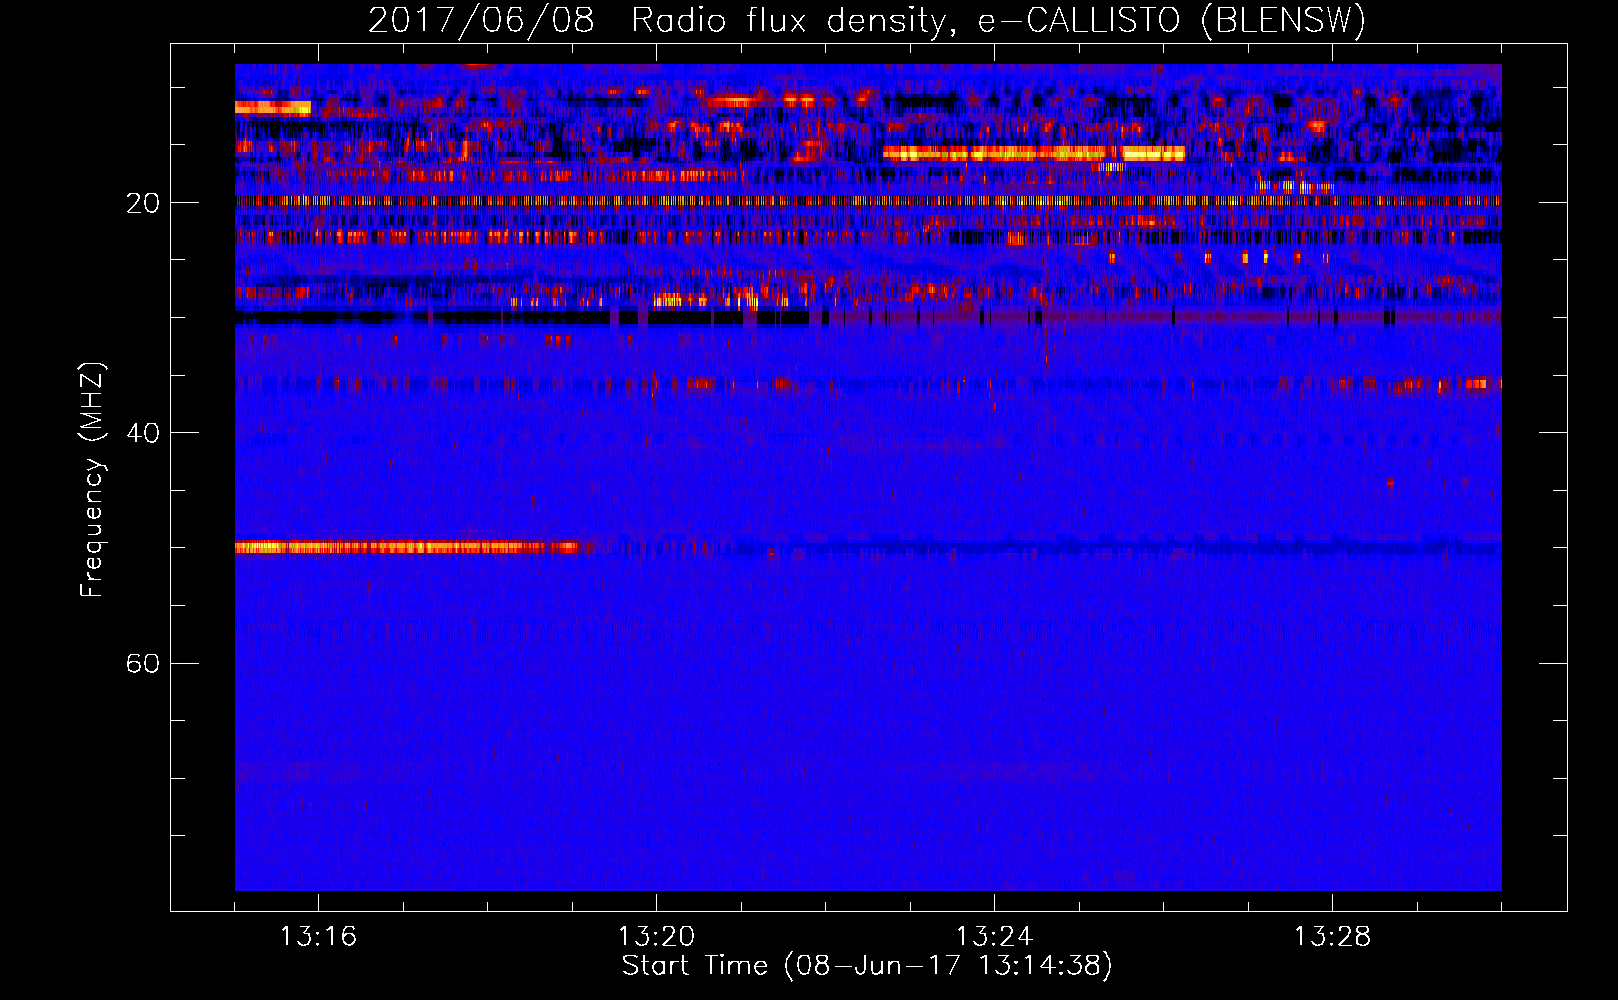
Task: Click the 'Start Time' x-axis label
Action: [867, 966]
